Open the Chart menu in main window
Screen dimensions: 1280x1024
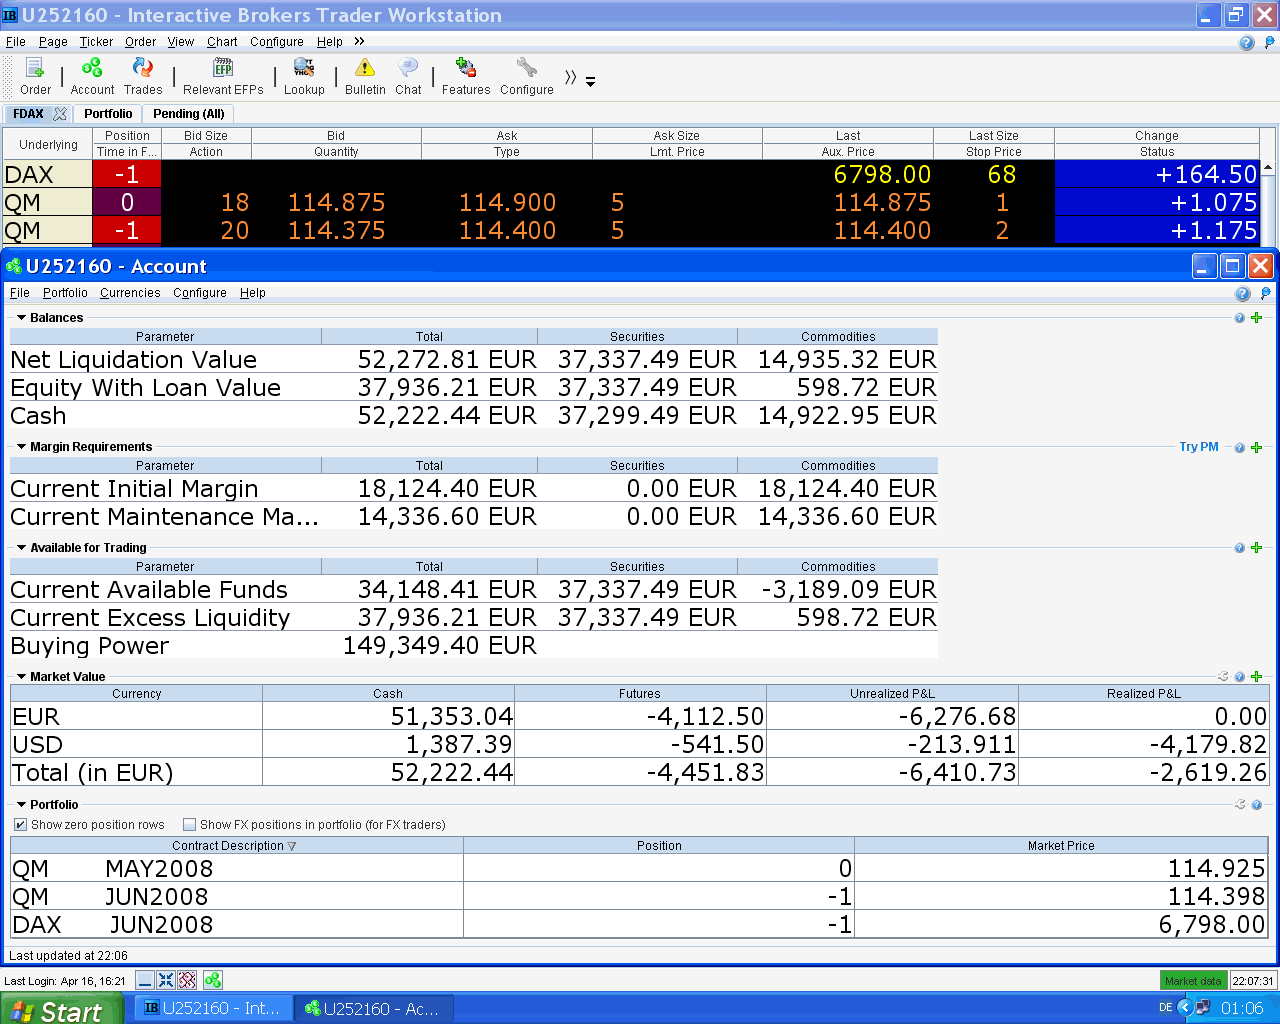coord(222,42)
